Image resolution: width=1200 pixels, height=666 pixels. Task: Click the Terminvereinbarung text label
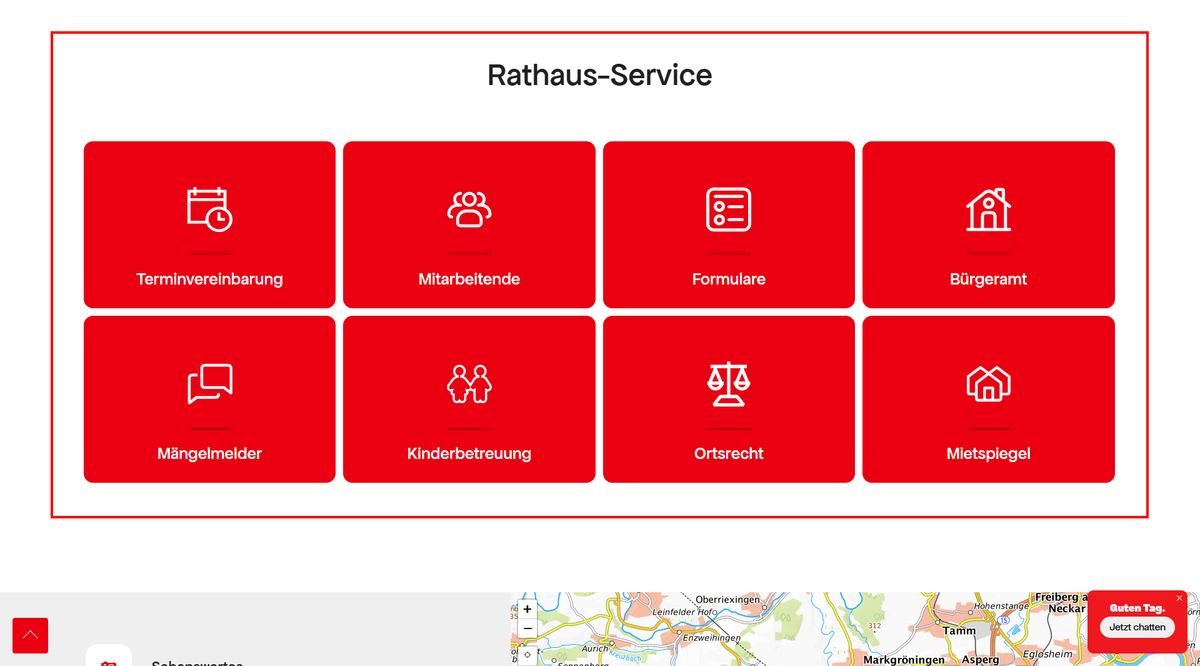(x=209, y=279)
